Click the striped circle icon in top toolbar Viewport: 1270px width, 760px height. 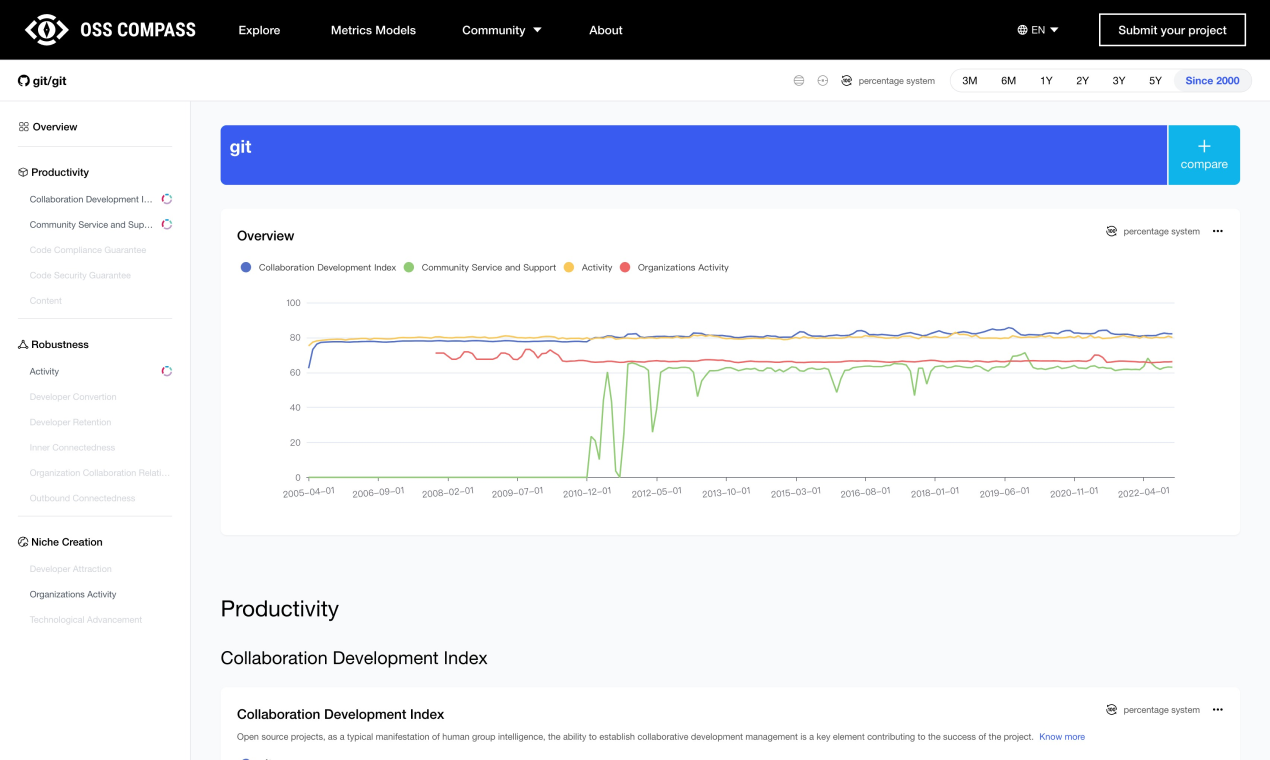click(798, 81)
